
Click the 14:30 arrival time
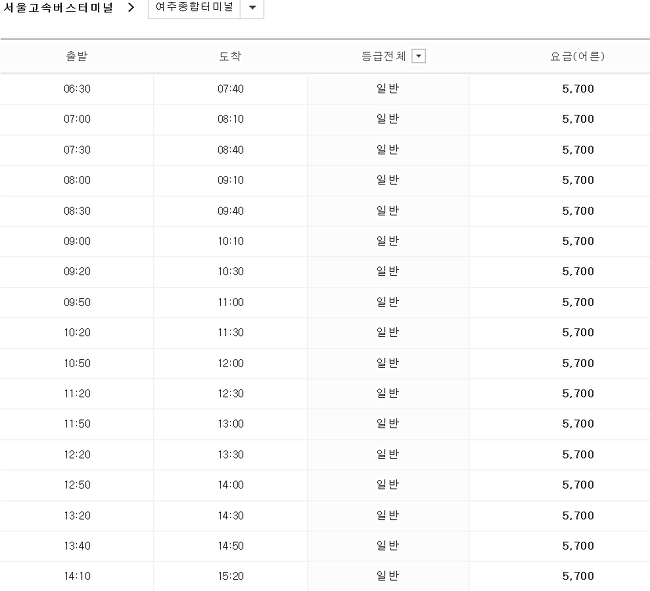tap(230, 515)
